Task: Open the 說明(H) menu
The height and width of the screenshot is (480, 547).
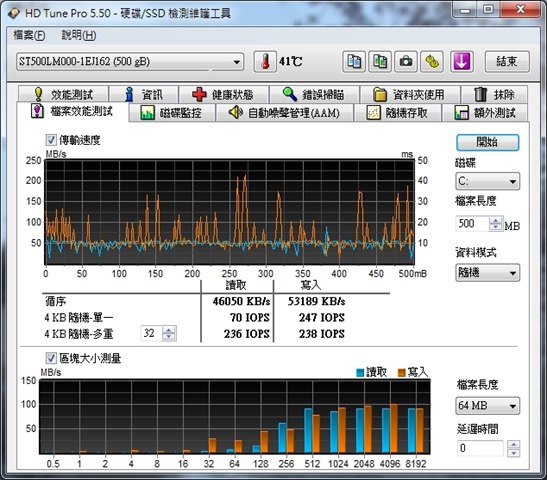Action: tap(79, 35)
